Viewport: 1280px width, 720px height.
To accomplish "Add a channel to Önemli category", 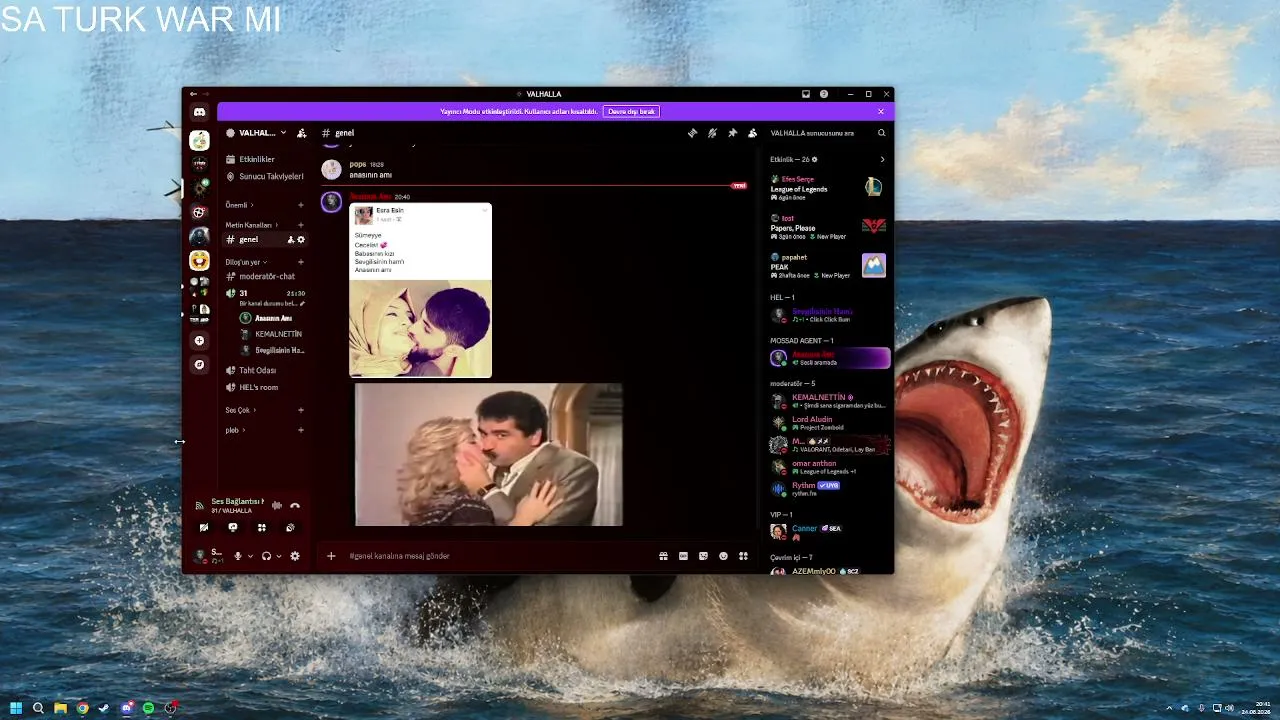I will pos(301,205).
